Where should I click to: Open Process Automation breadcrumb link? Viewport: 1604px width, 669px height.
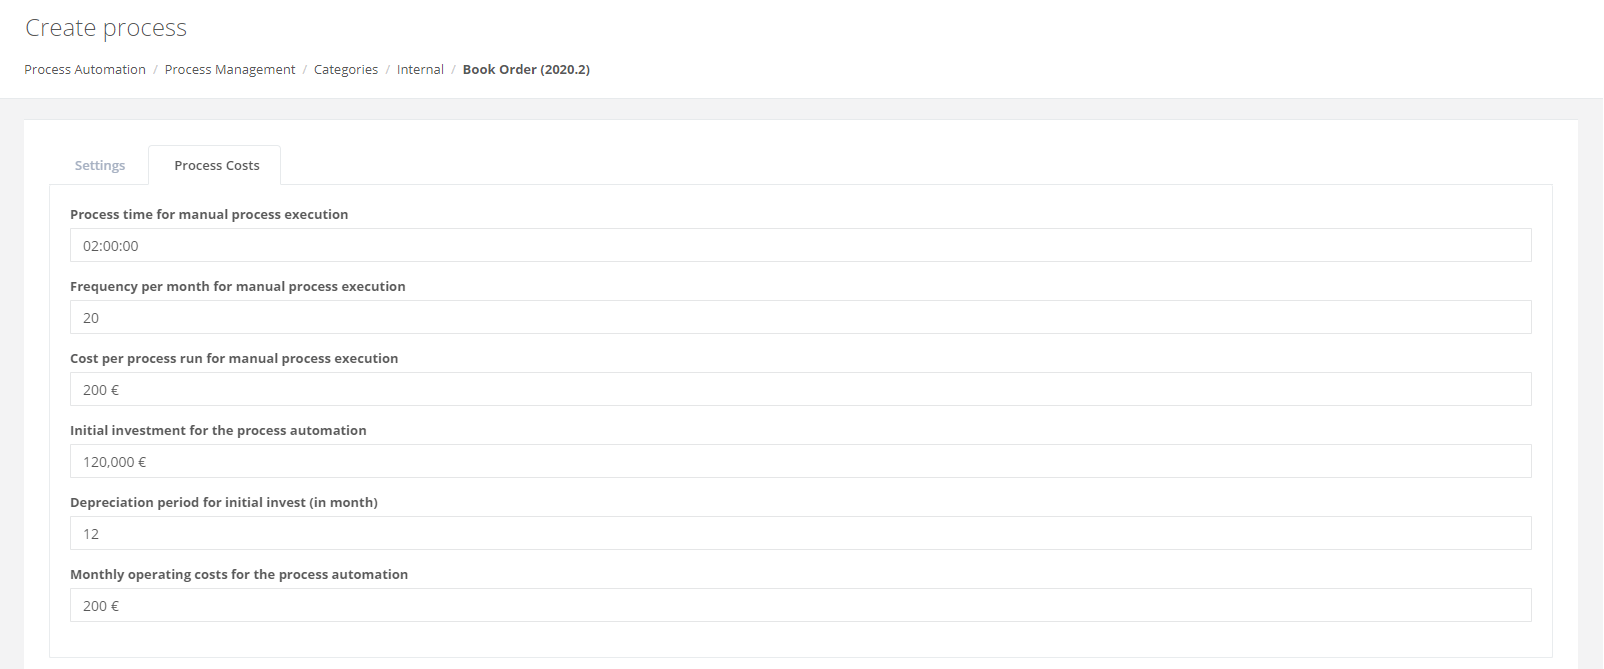(x=85, y=70)
